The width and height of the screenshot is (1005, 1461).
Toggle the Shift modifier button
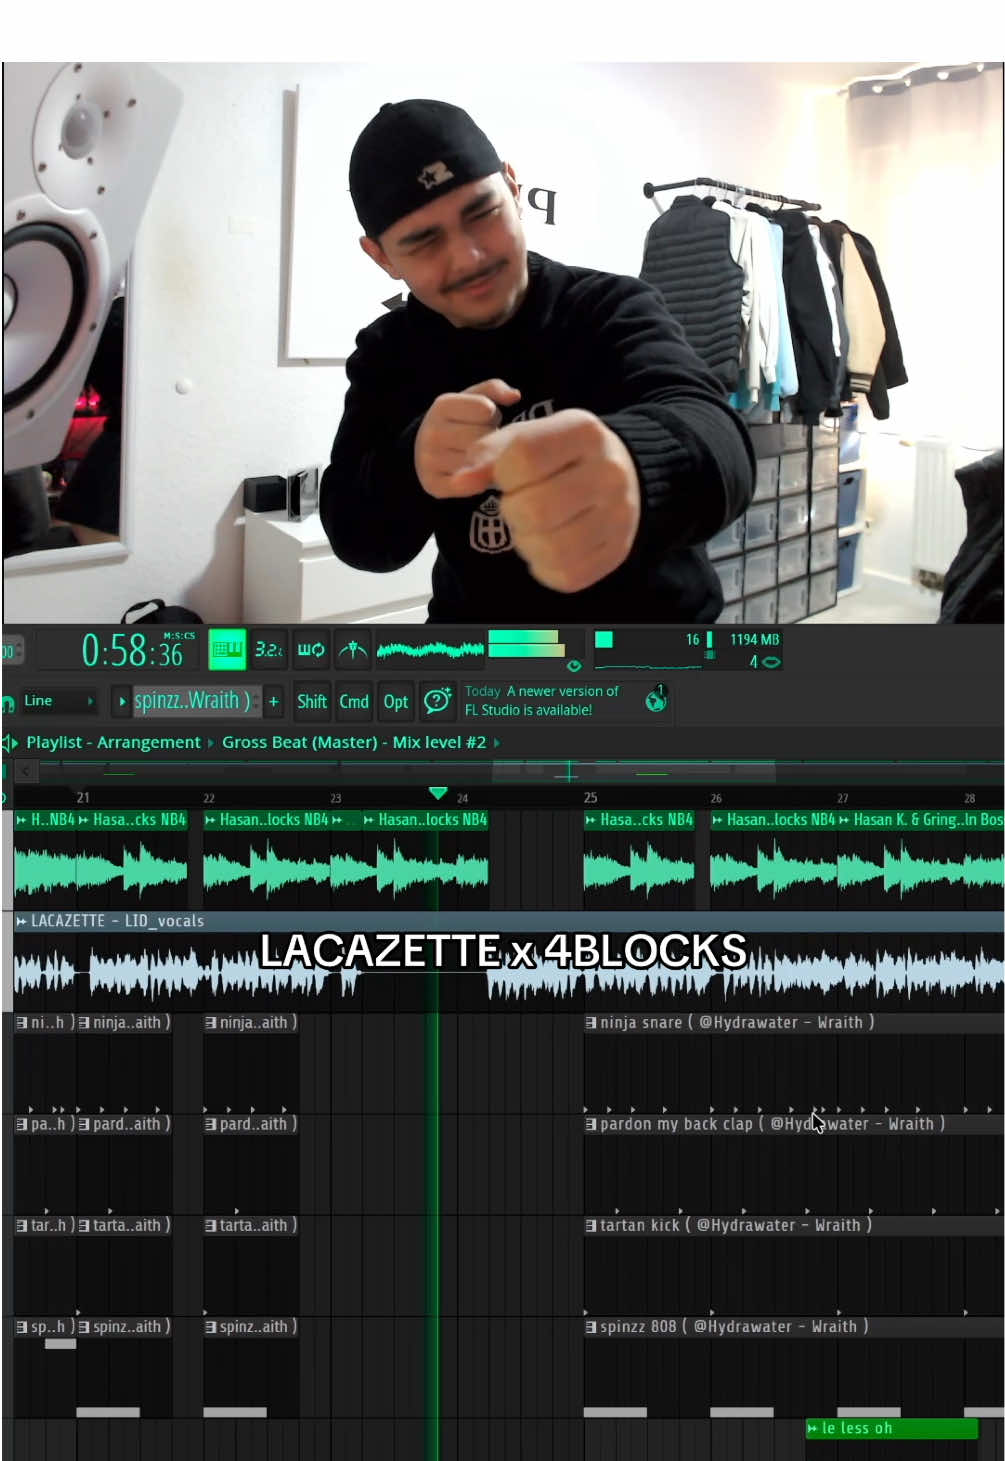(x=312, y=702)
